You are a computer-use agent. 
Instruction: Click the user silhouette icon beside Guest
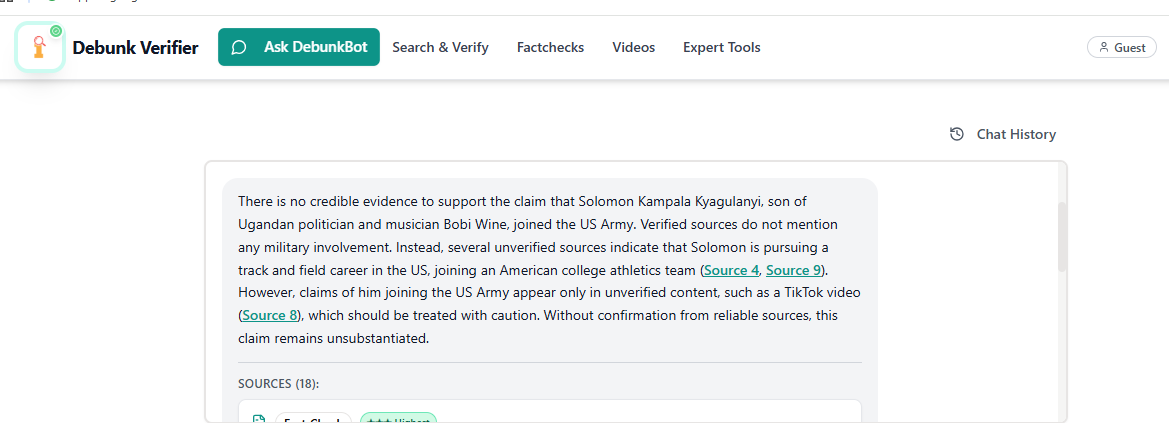pos(1103,48)
